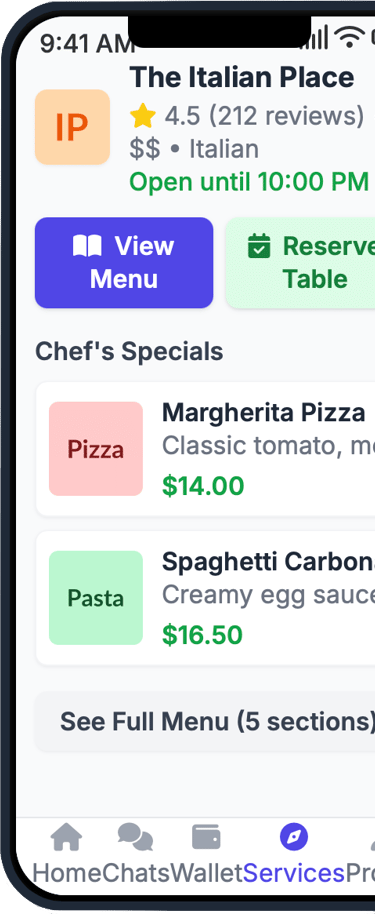Screen dimensions: 375x914
Task: Select the Services compass icon
Action: click(x=294, y=838)
